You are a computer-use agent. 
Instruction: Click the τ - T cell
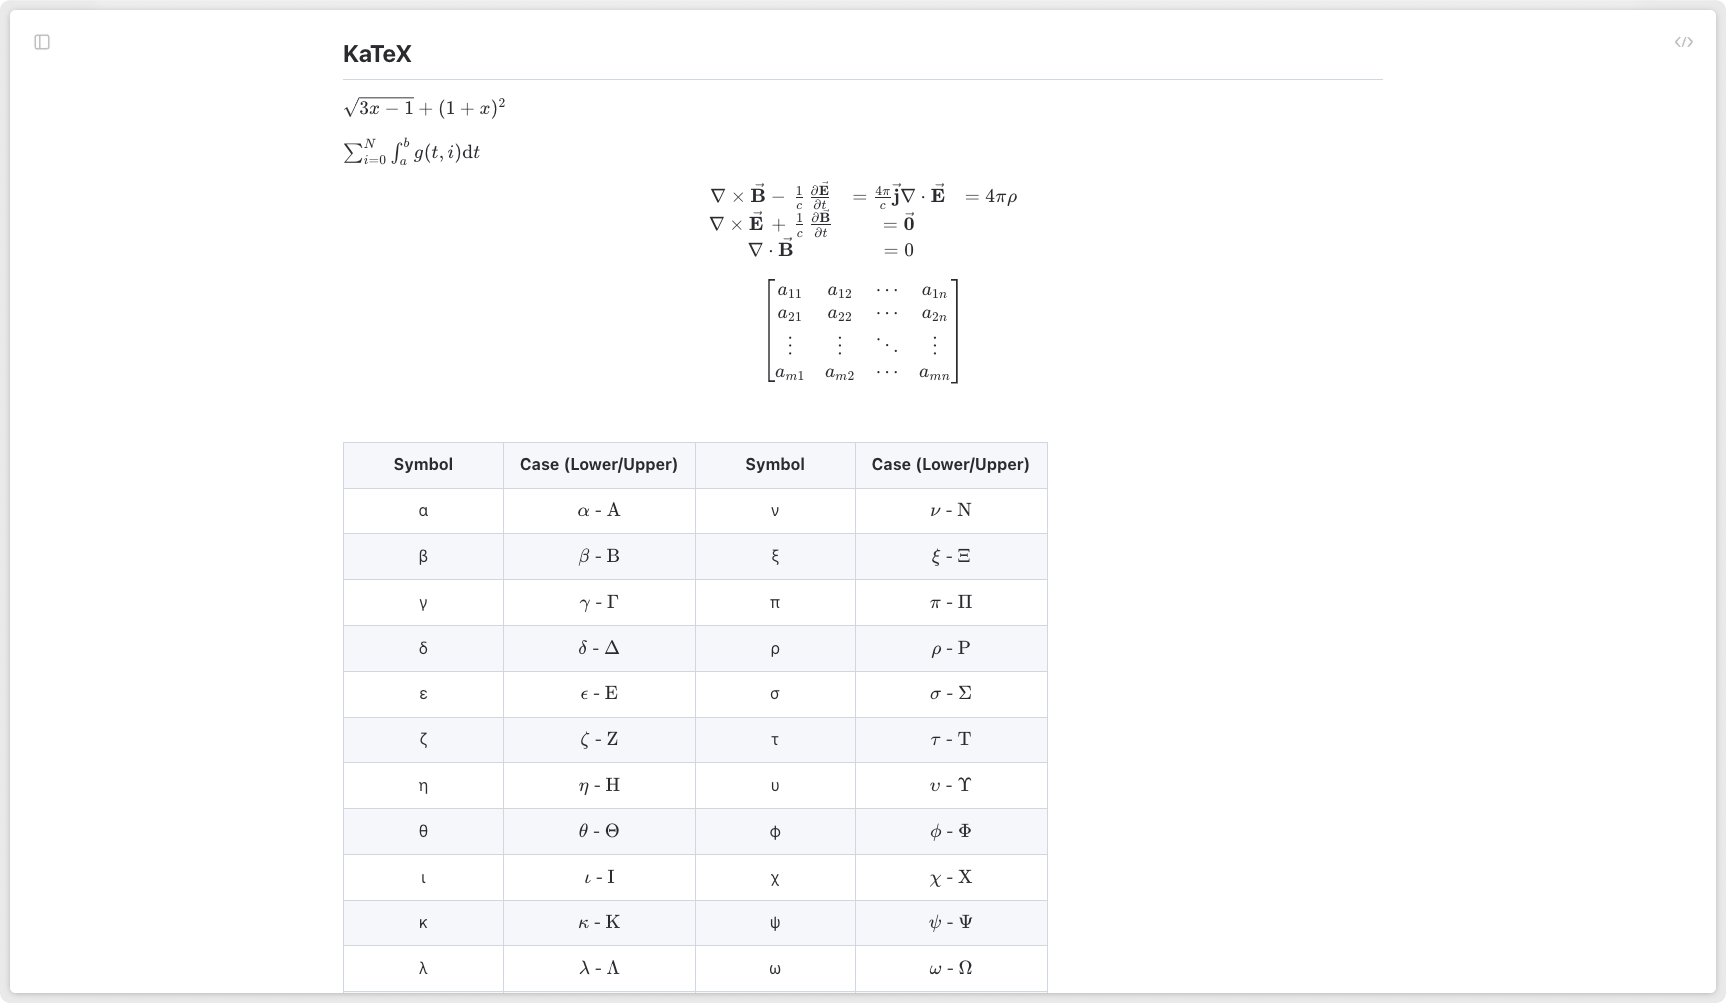coord(951,740)
